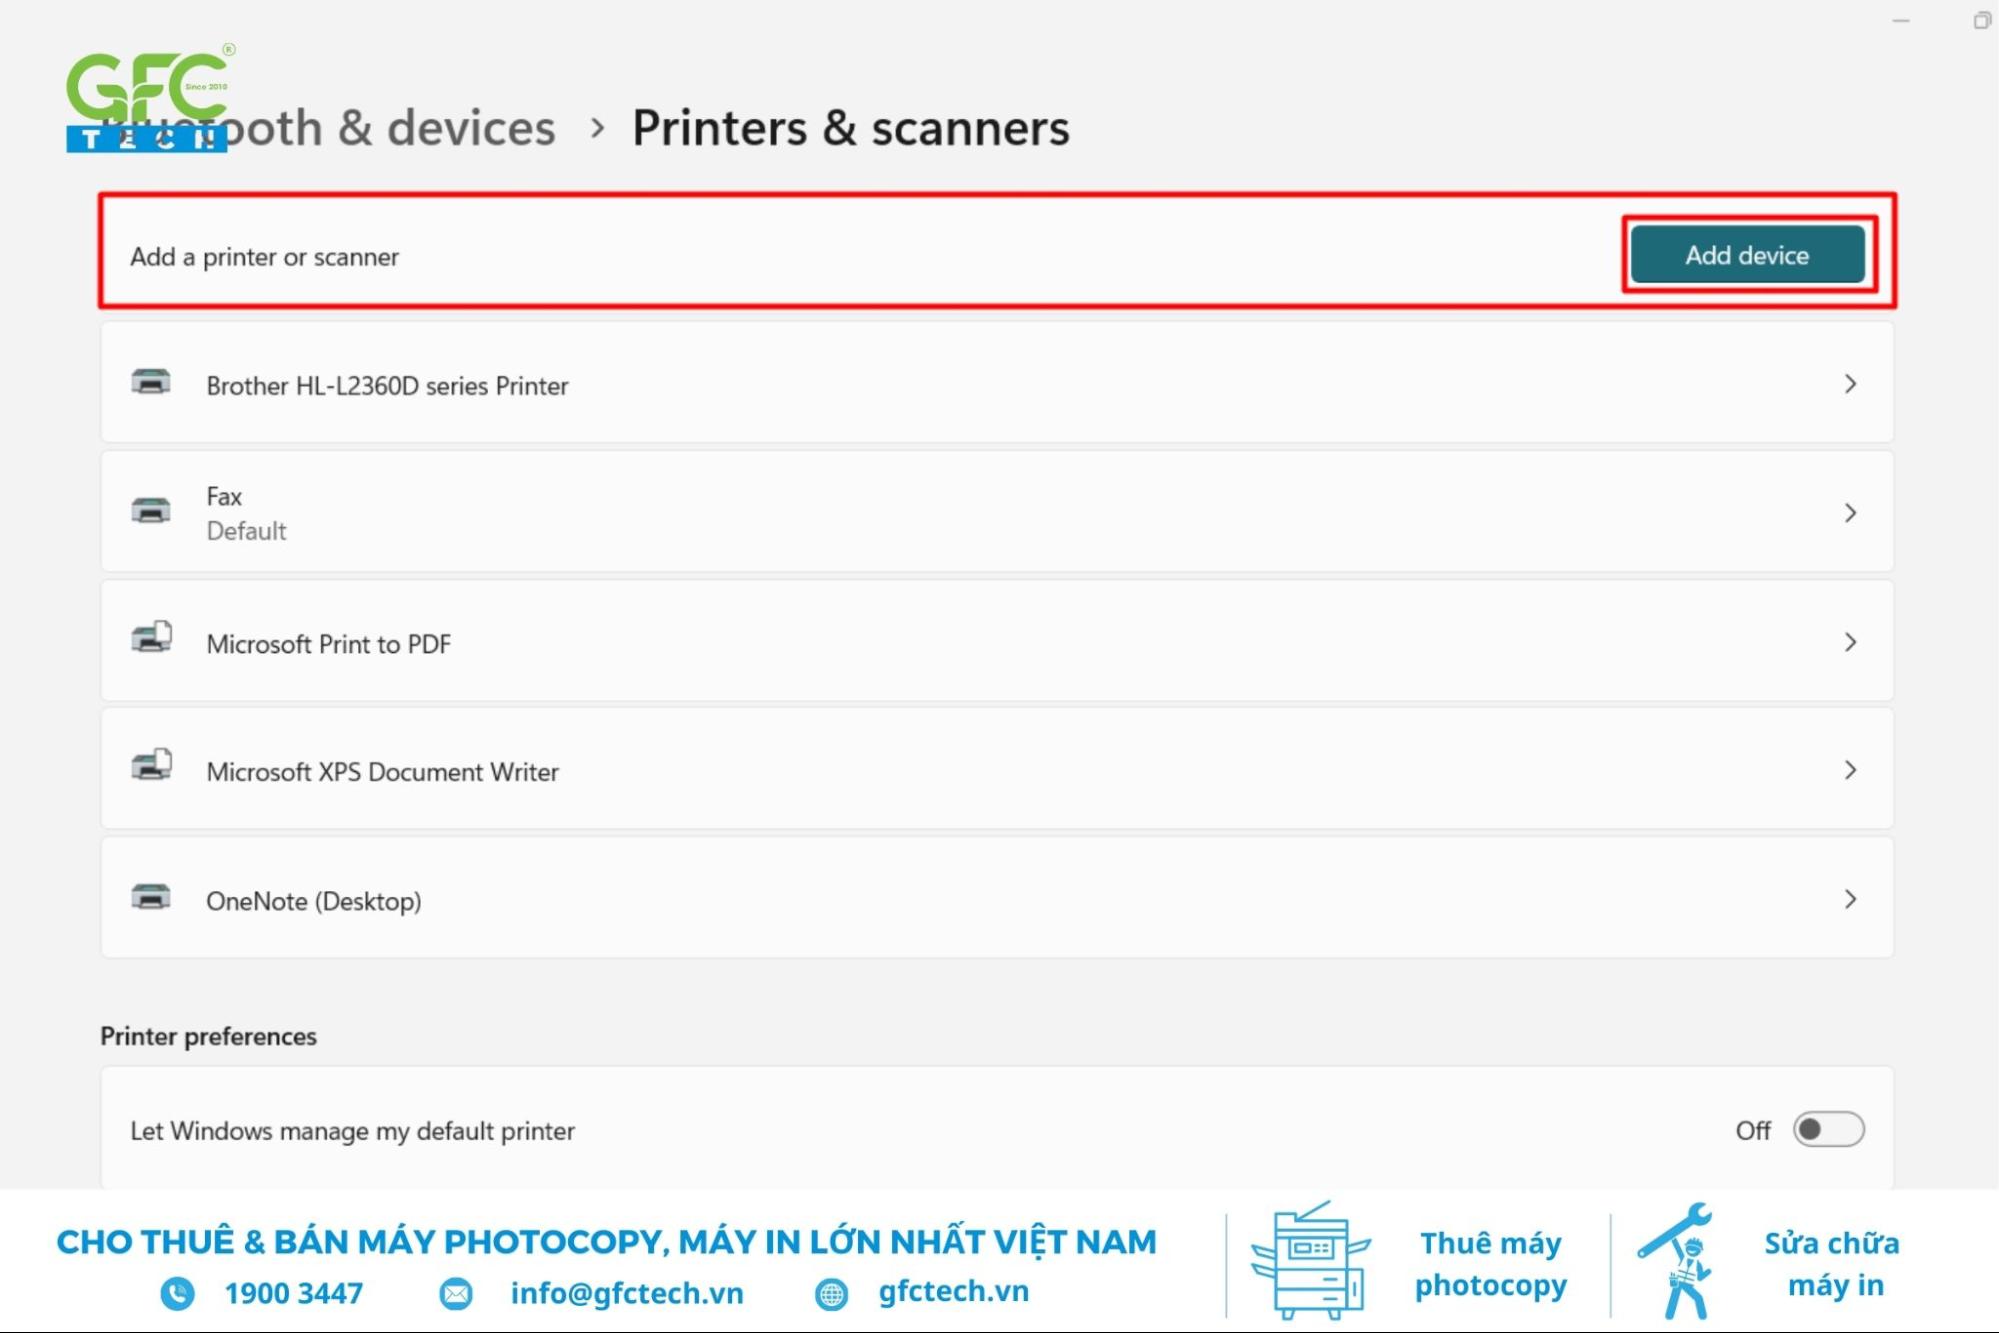Viewport: 1999px width, 1333px height.
Task: Expand the Brother HL-L2360D row chevron
Action: (1850, 384)
